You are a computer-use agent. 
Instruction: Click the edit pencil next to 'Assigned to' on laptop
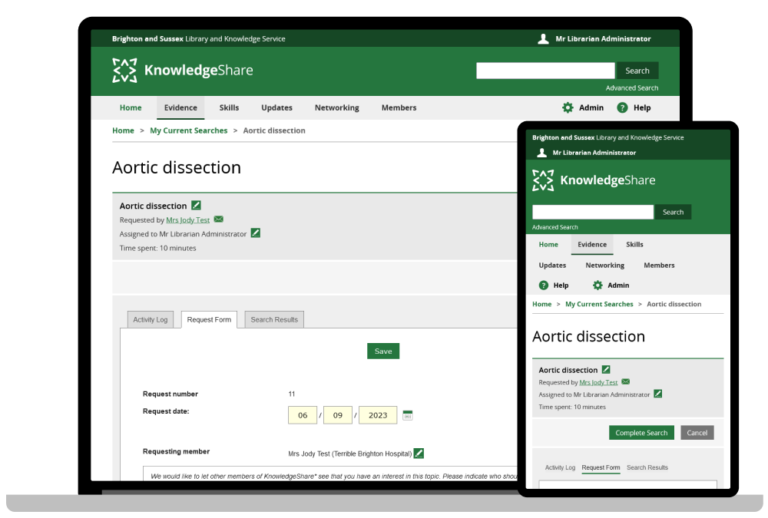click(255, 233)
